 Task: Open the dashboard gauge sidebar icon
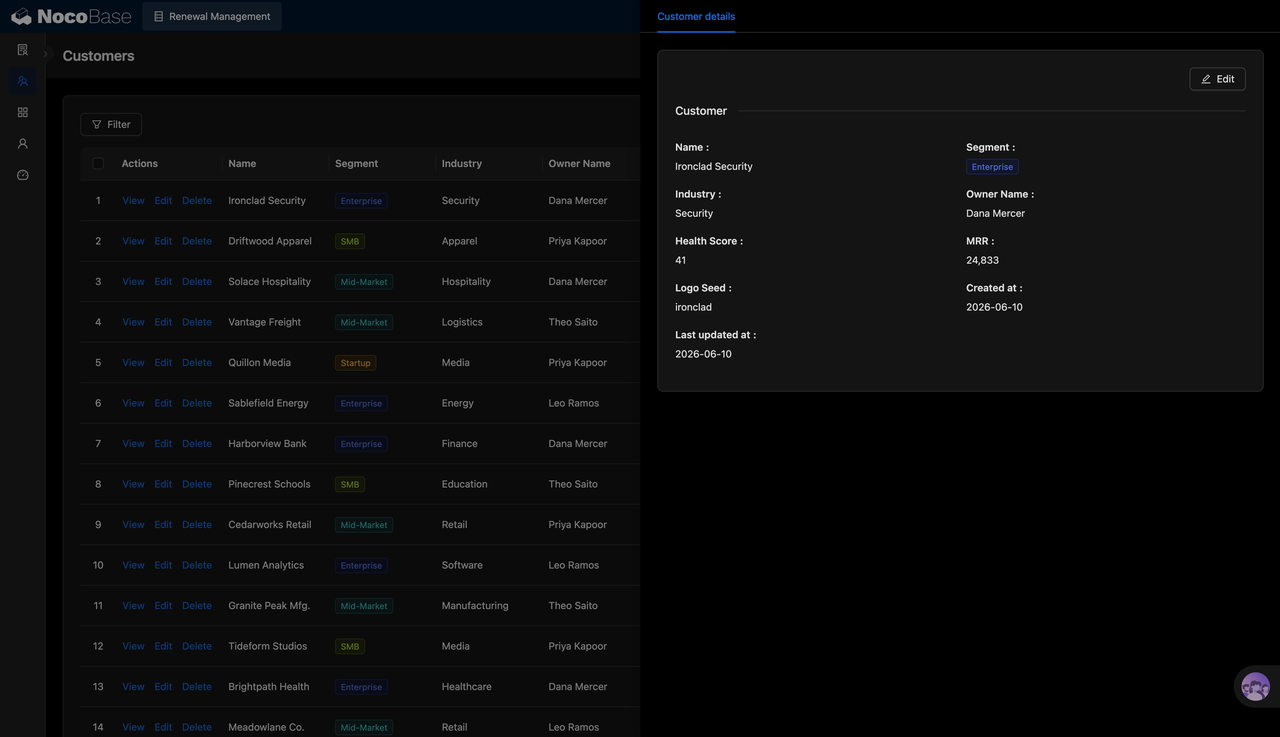point(22,175)
